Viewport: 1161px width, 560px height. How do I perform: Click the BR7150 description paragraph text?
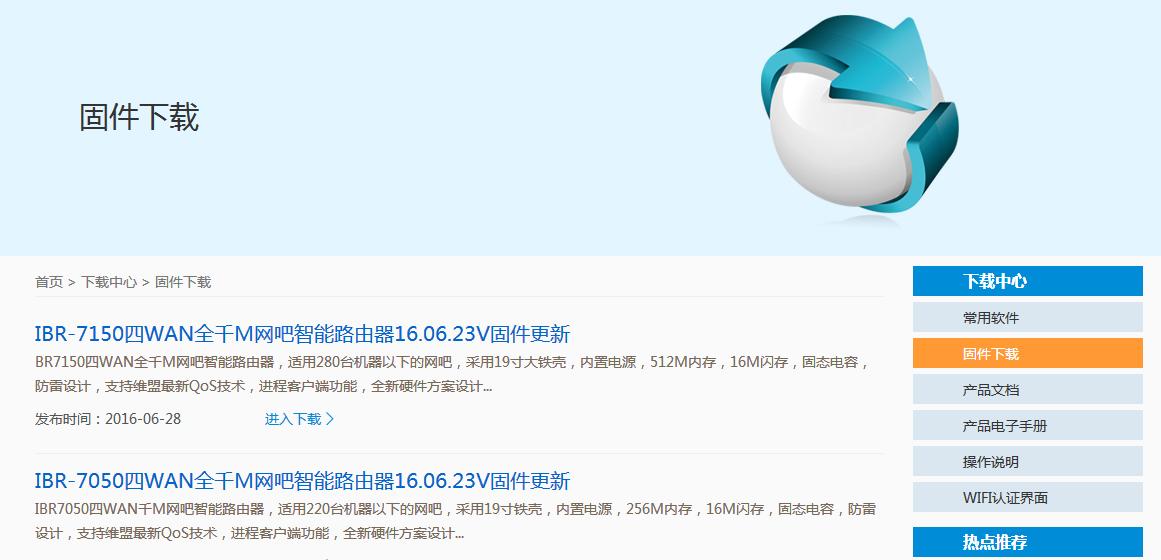[x=452, y=374]
